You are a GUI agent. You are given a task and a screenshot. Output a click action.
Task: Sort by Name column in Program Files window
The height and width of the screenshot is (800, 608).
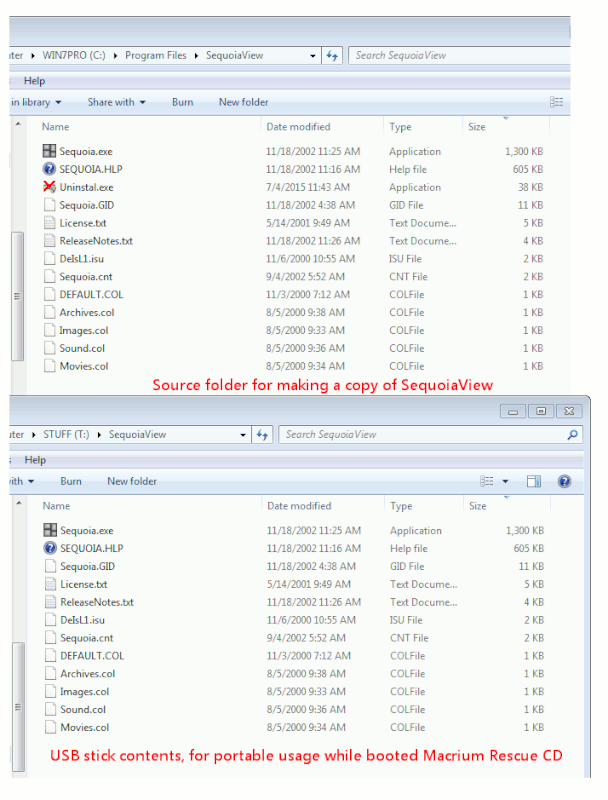(56, 127)
